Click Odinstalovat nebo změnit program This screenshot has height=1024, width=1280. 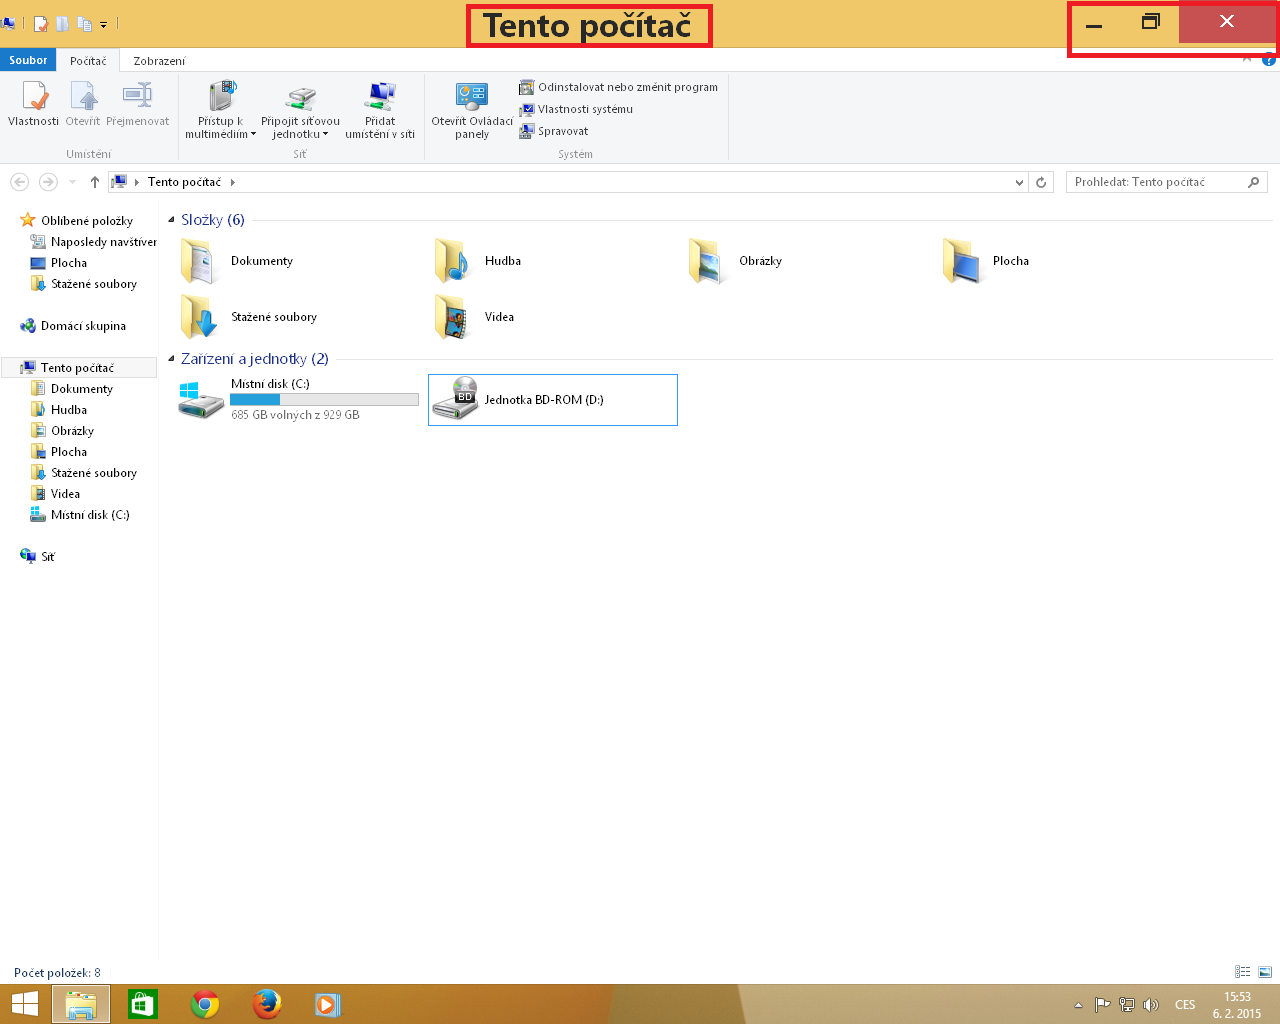618,87
